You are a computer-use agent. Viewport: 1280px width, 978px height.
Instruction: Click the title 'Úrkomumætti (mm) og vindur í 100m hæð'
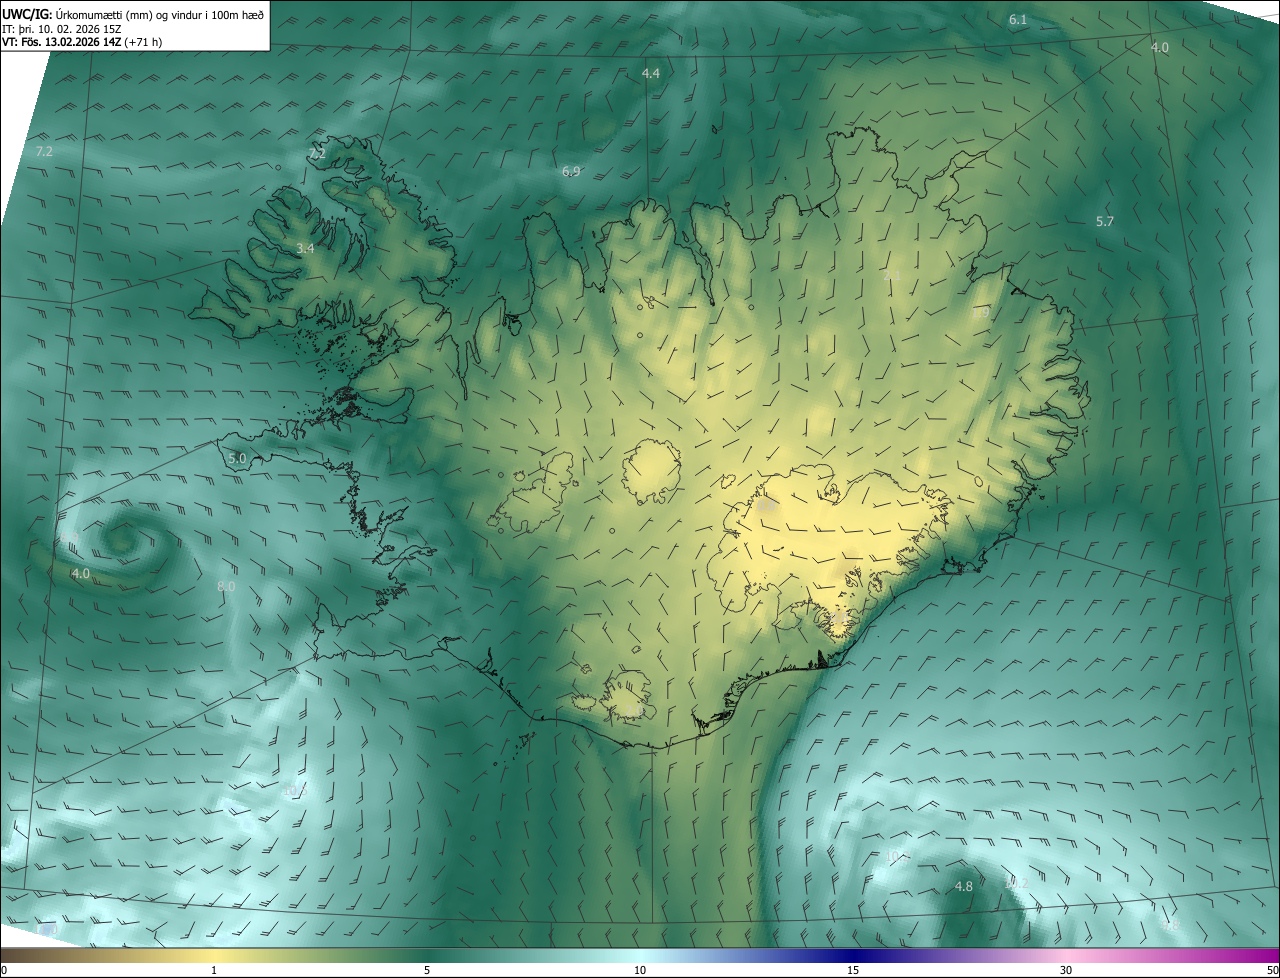(160, 14)
